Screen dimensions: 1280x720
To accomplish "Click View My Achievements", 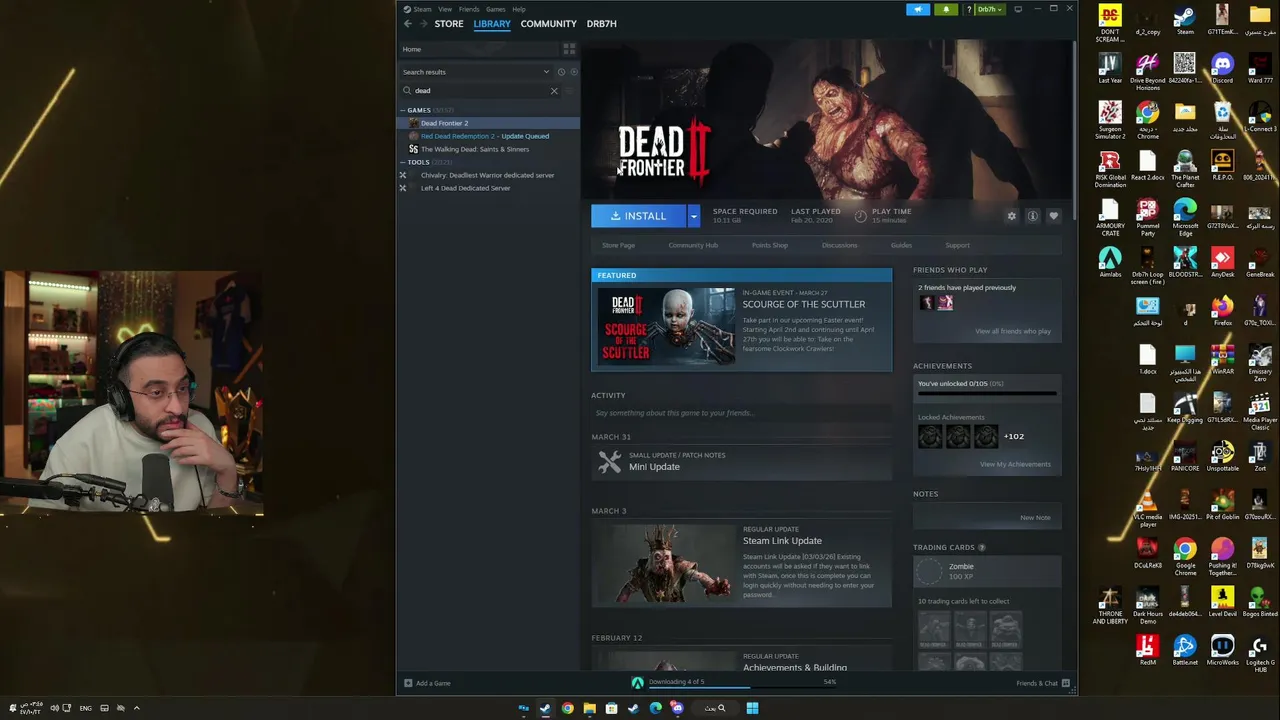I will point(1015,464).
